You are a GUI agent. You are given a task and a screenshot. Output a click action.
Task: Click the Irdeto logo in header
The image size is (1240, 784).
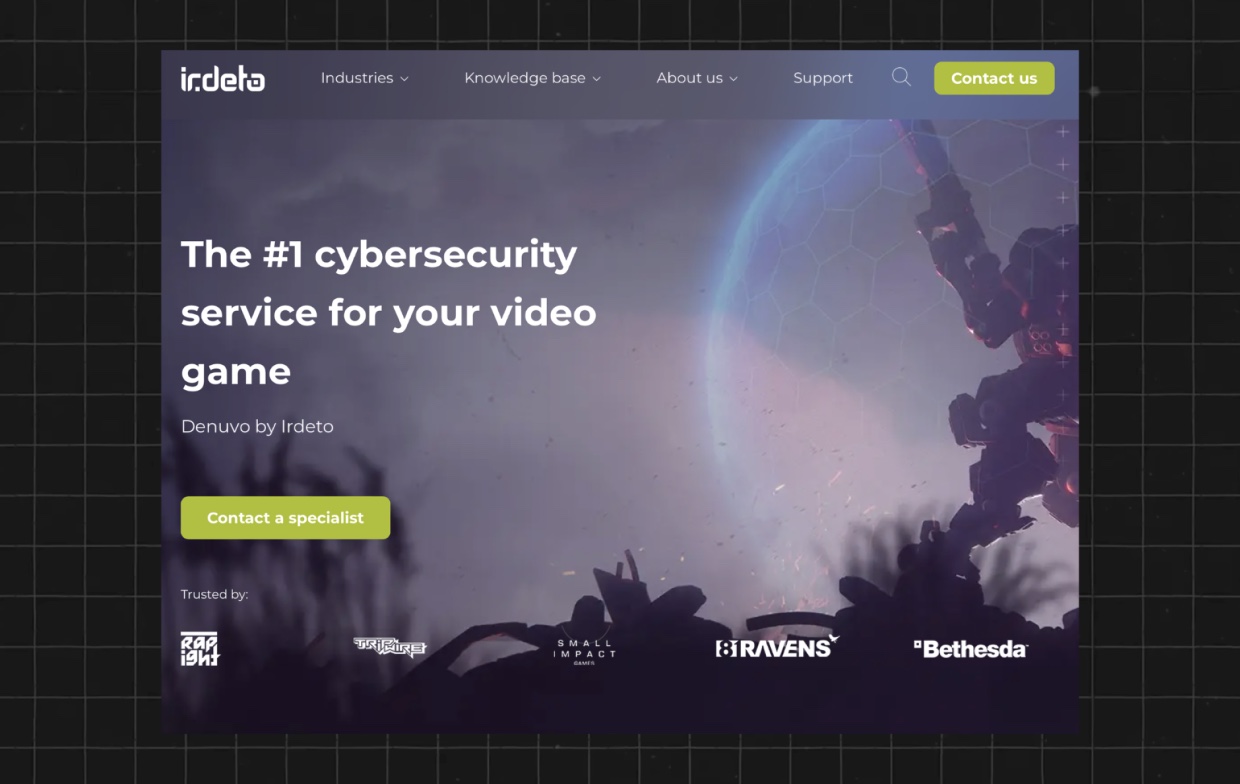(222, 79)
